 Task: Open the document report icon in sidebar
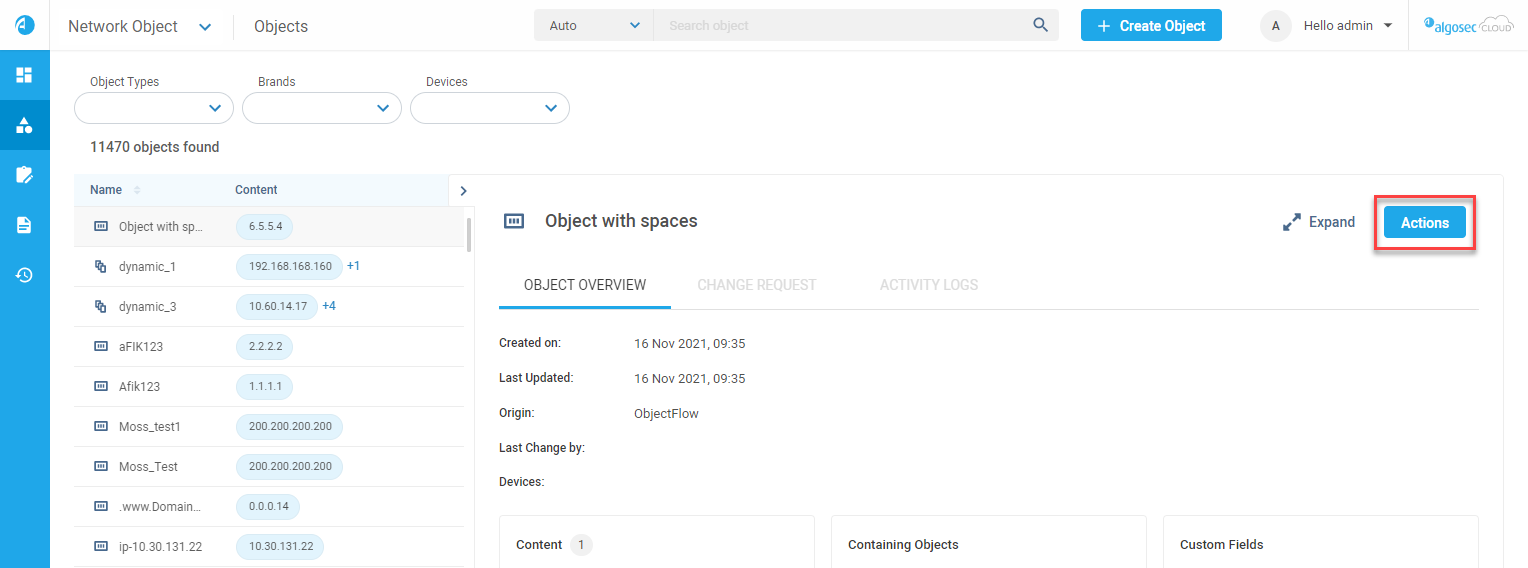(x=25, y=225)
